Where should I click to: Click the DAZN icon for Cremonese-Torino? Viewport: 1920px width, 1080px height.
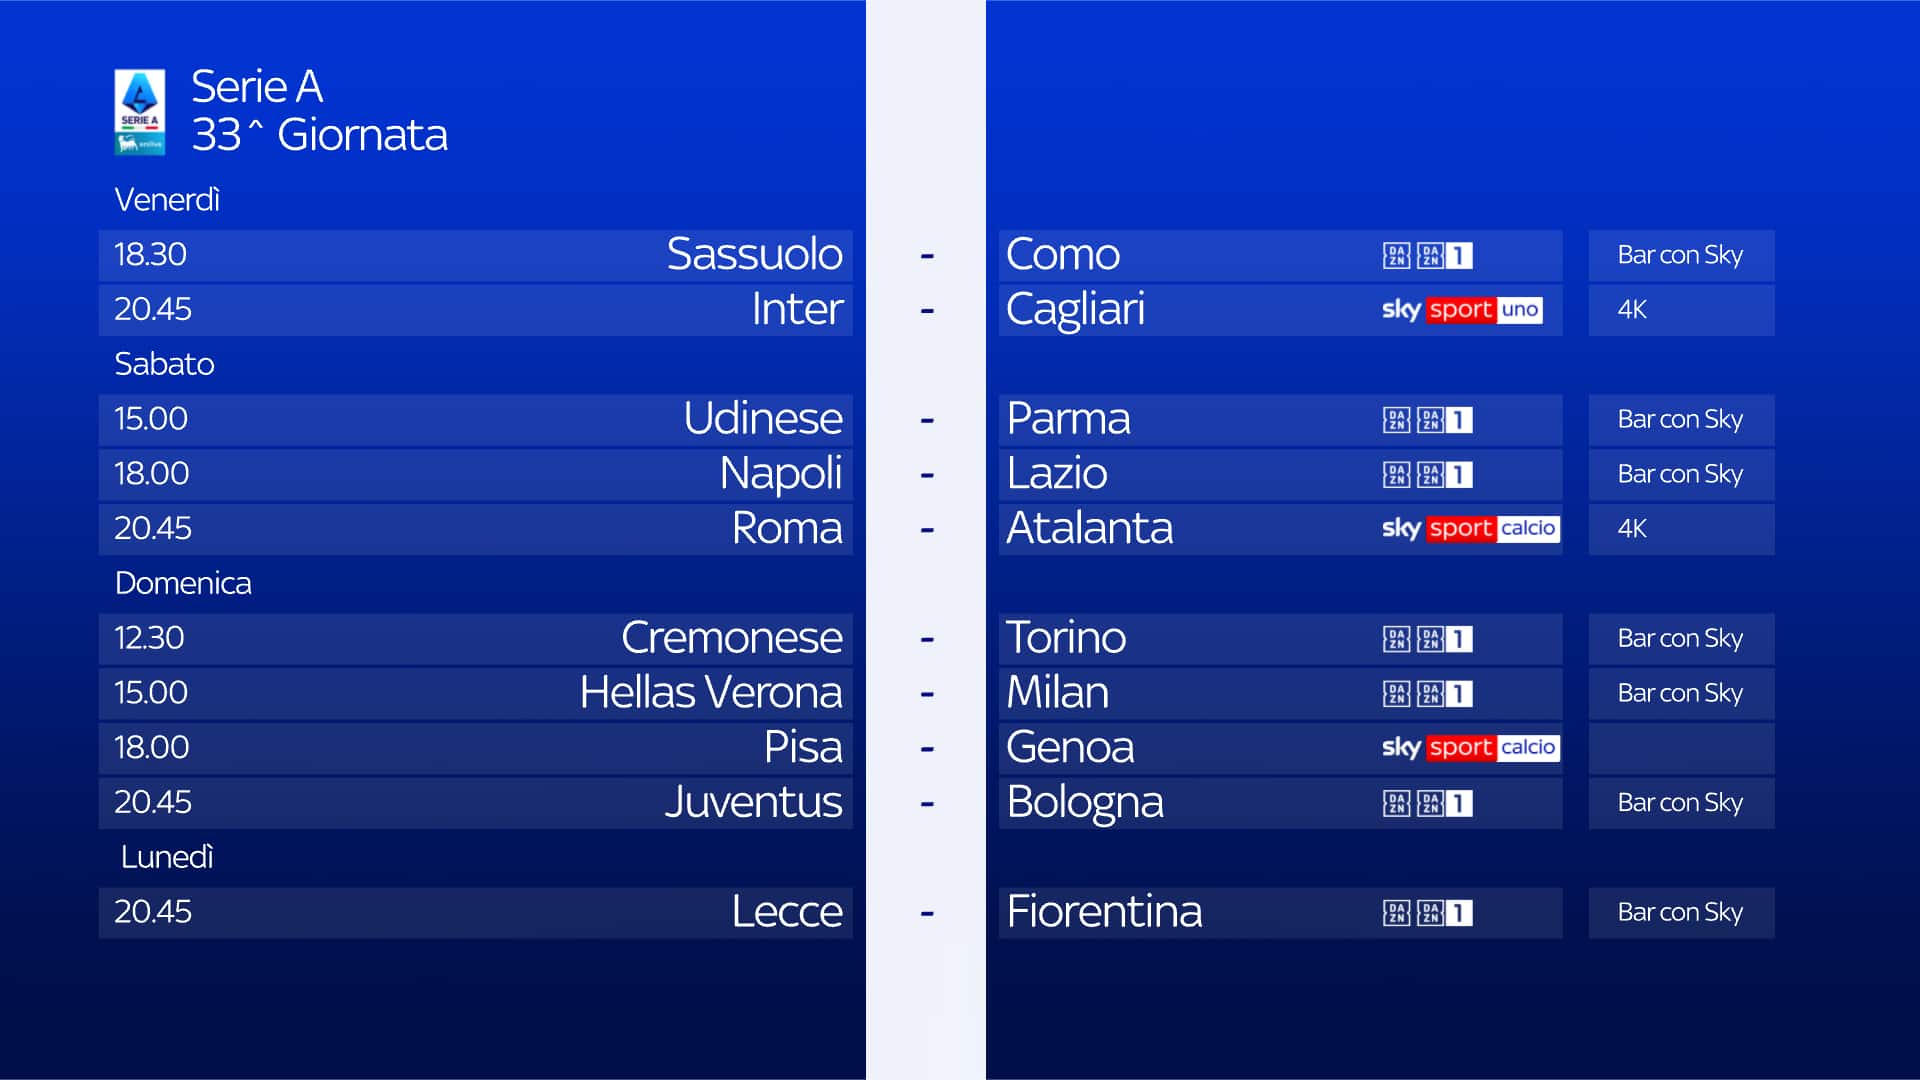pos(1396,639)
